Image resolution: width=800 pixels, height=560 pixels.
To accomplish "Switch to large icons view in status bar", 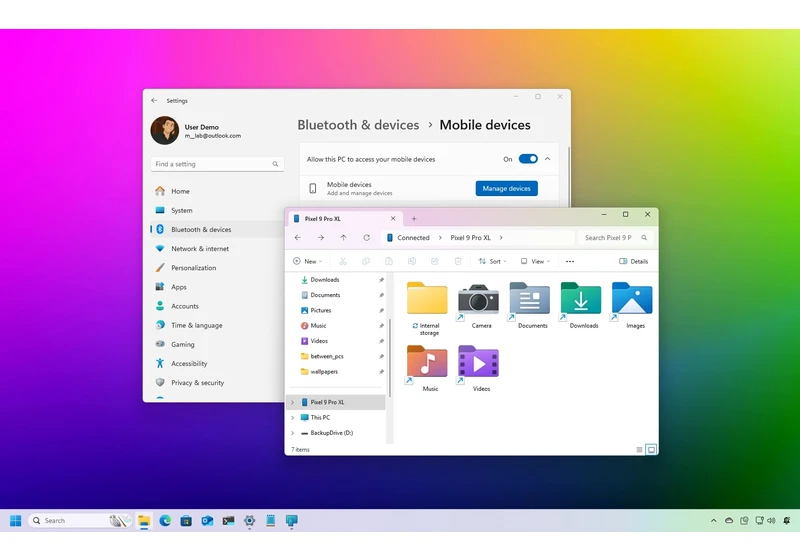I will [x=651, y=450].
